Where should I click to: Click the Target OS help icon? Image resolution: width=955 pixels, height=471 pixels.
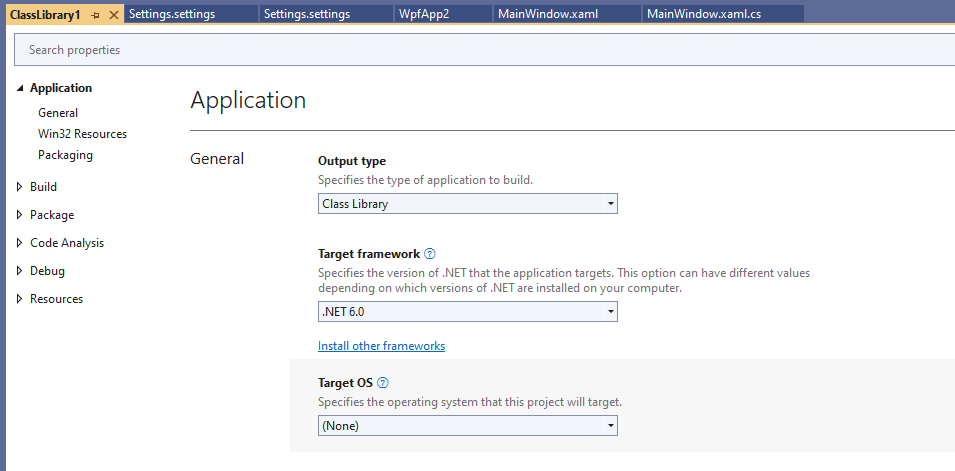[383, 382]
